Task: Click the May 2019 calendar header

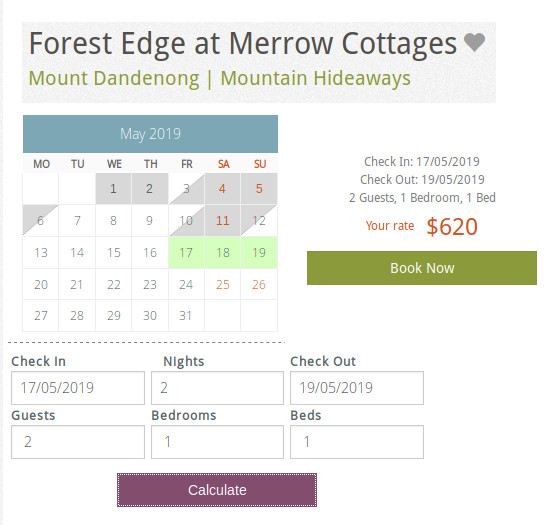Action: click(x=150, y=134)
